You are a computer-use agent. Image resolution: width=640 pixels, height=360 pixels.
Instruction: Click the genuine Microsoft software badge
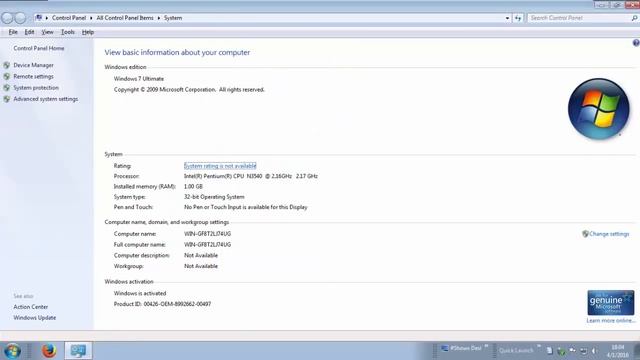(611, 302)
